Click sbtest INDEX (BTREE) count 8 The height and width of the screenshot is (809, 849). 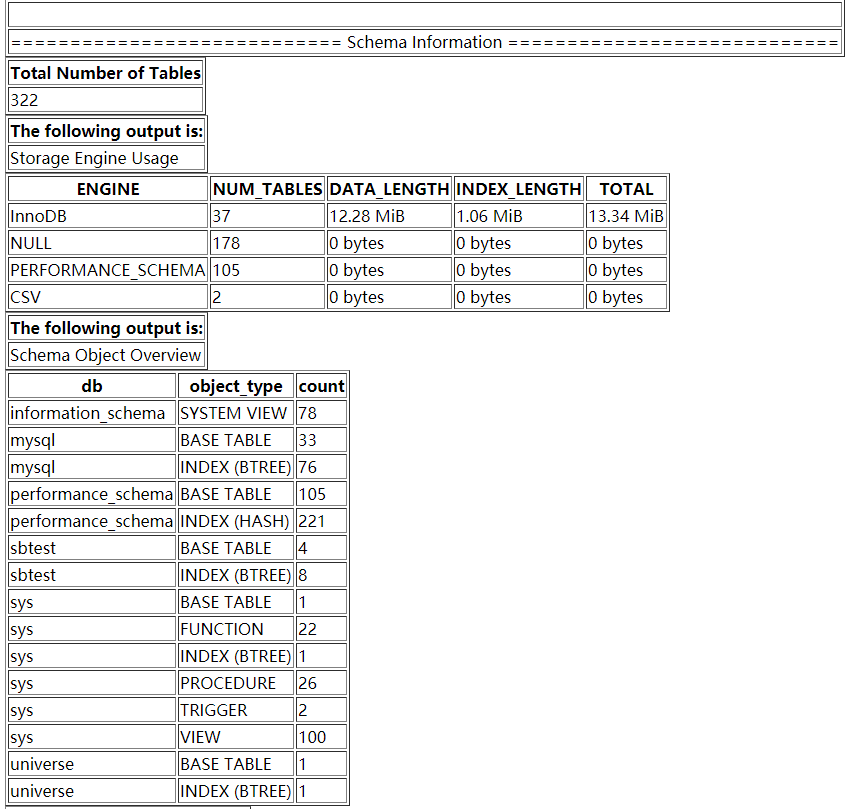tap(322, 575)
